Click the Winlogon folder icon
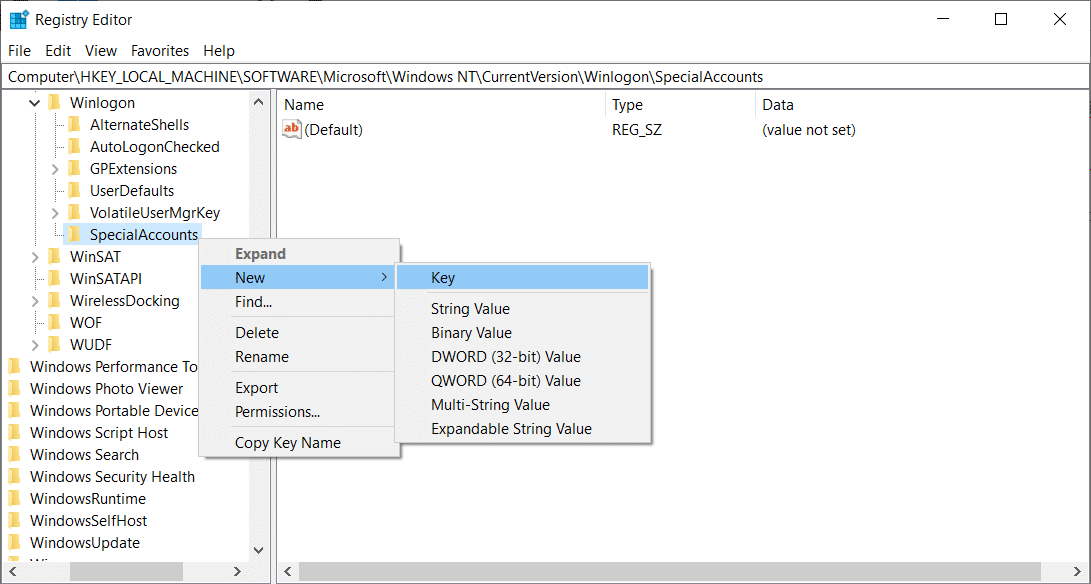This screenshot has height=584, width=1091. tap(54, 103)
